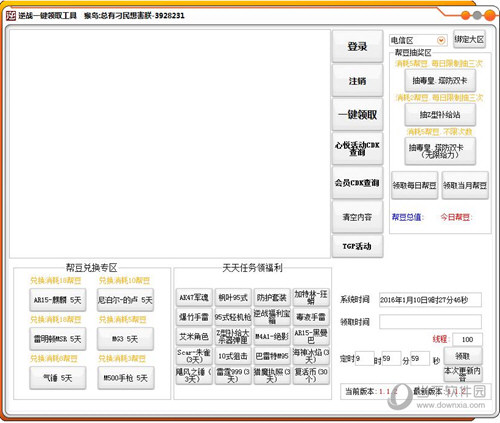Open the TGP活动 button
This screenshot has height=423, width=500.
click(357, 246)
